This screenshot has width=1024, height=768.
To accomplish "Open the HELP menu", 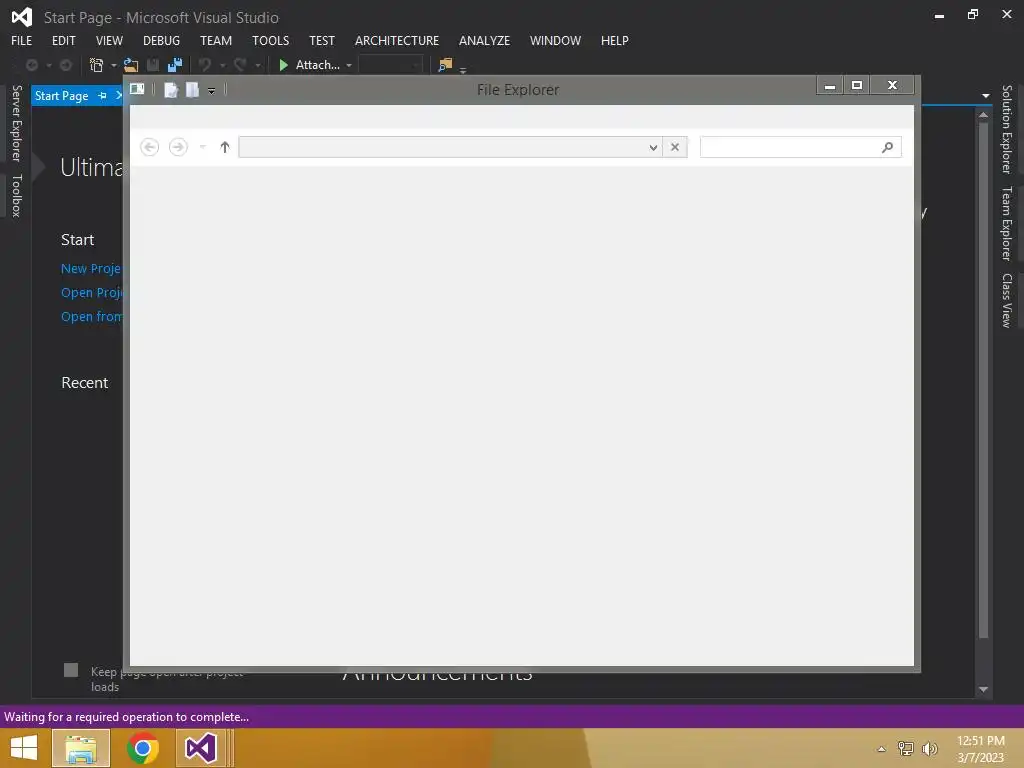I will click(615, 40).
